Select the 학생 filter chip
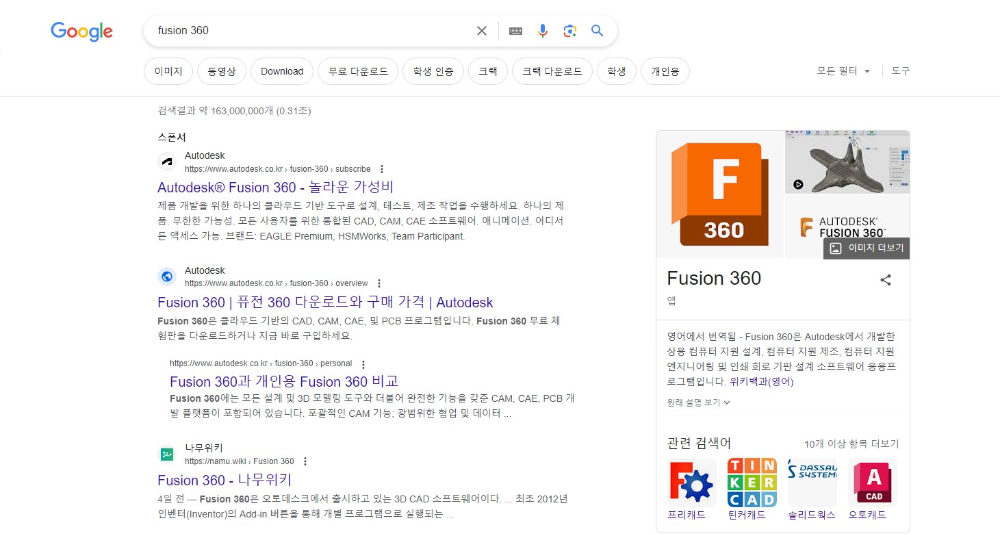1000x535 pixels. [x=617, y=71]
